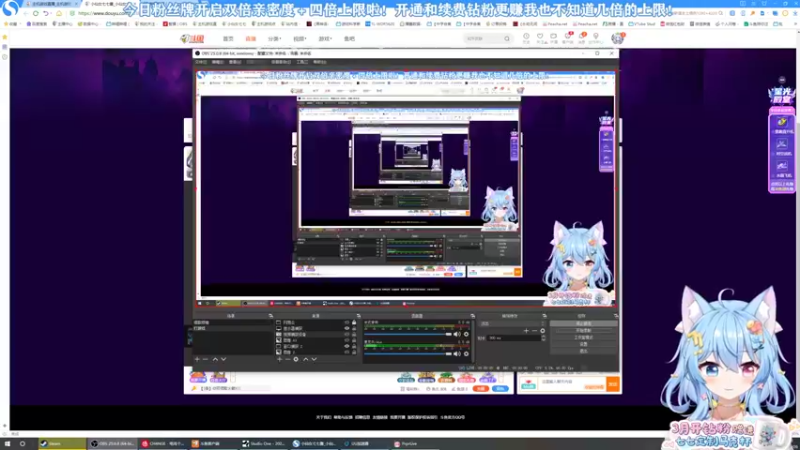This screenshot has height=450, width=800.
Task: Open the scene transition type dropdown
Action: 512,323
